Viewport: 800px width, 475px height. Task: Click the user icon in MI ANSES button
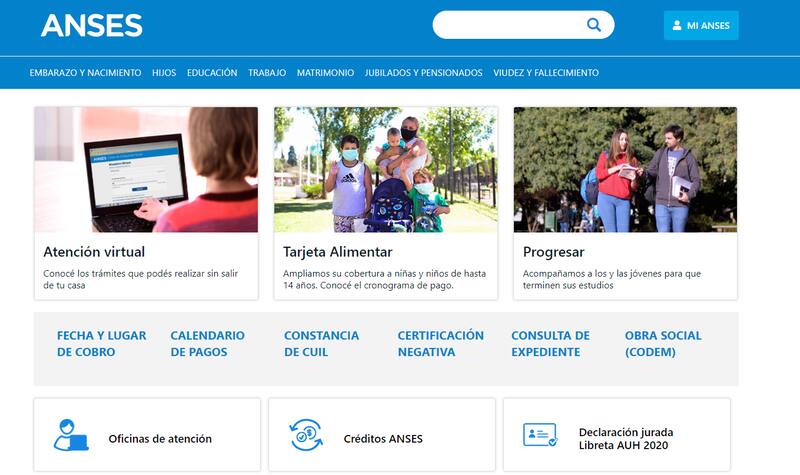tap(677, 25)
